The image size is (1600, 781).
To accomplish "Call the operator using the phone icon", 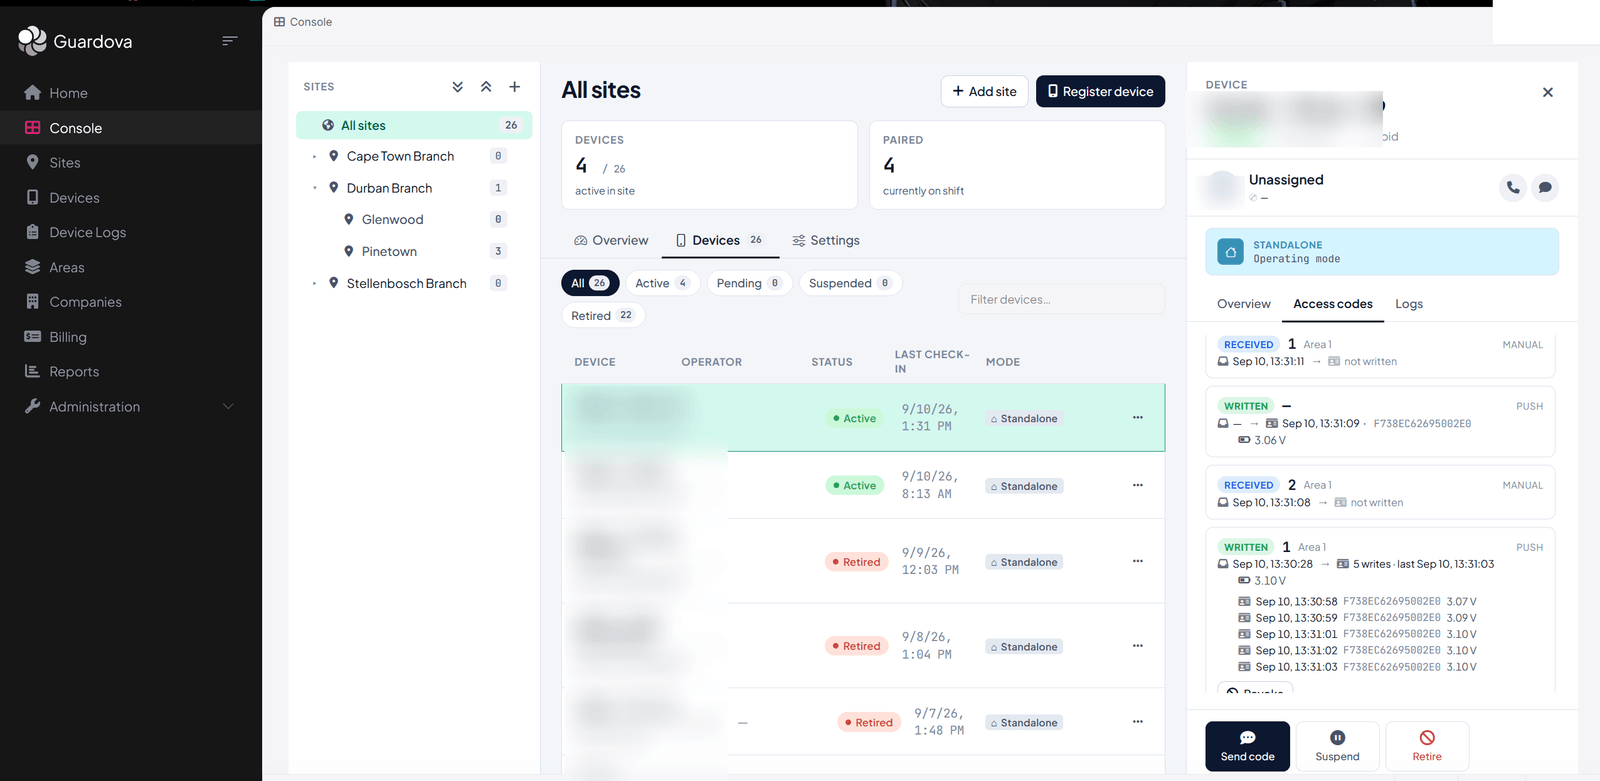I will click(1513, 187).
